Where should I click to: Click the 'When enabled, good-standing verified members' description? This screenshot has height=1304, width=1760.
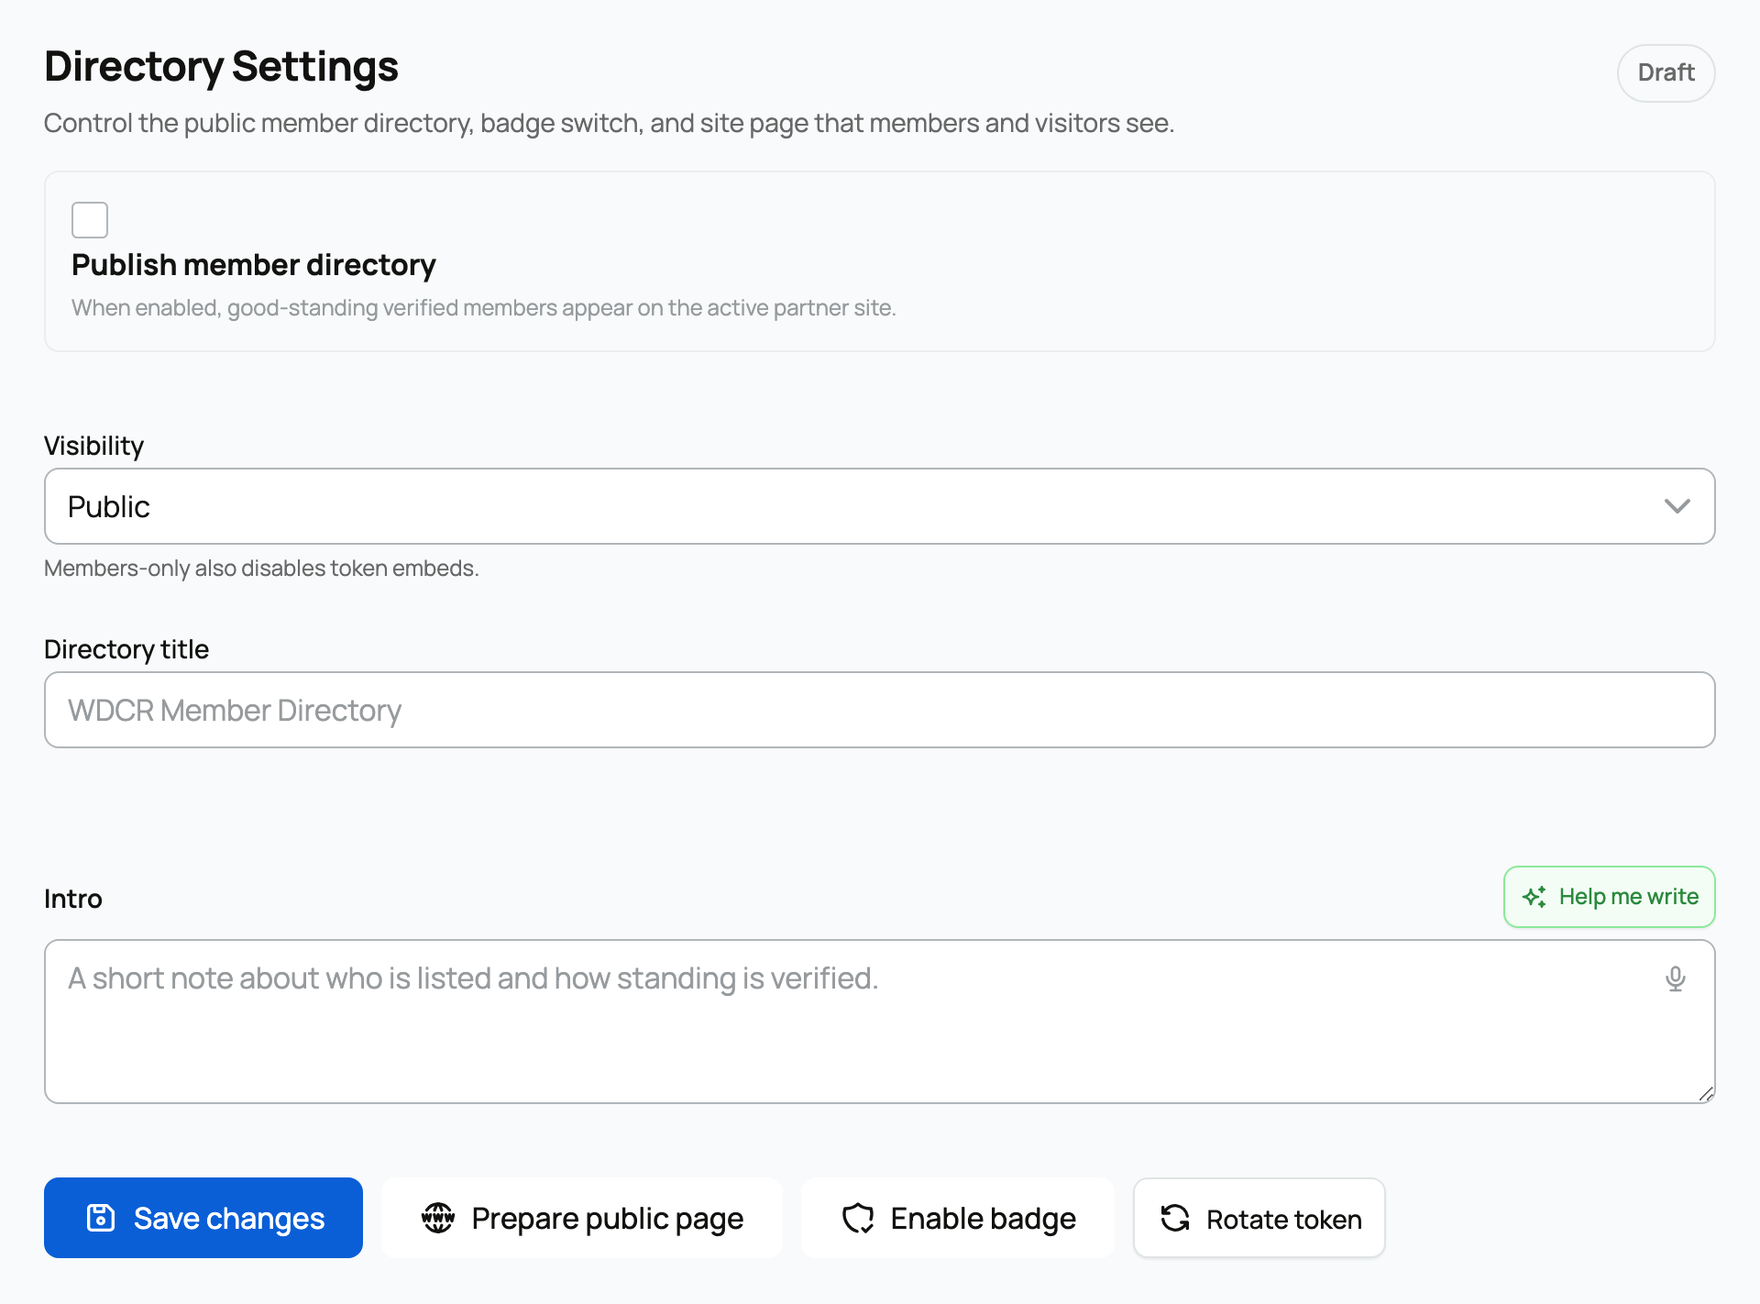pos(483,308)
